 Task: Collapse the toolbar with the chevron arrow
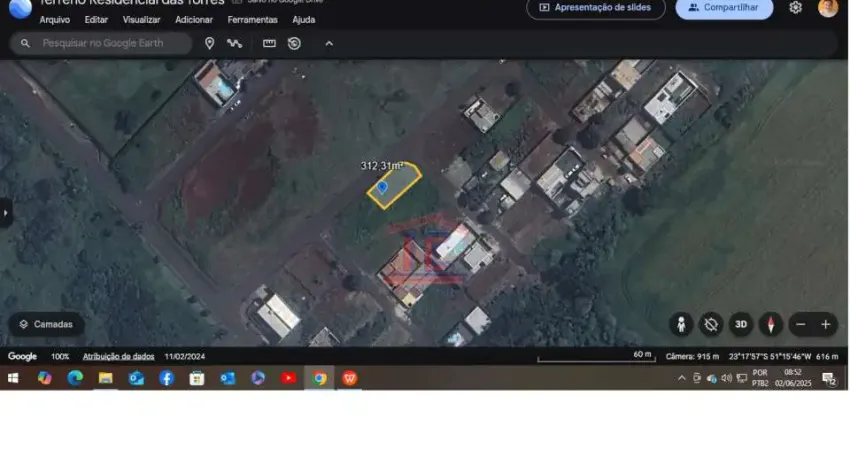tap(329, 43)
